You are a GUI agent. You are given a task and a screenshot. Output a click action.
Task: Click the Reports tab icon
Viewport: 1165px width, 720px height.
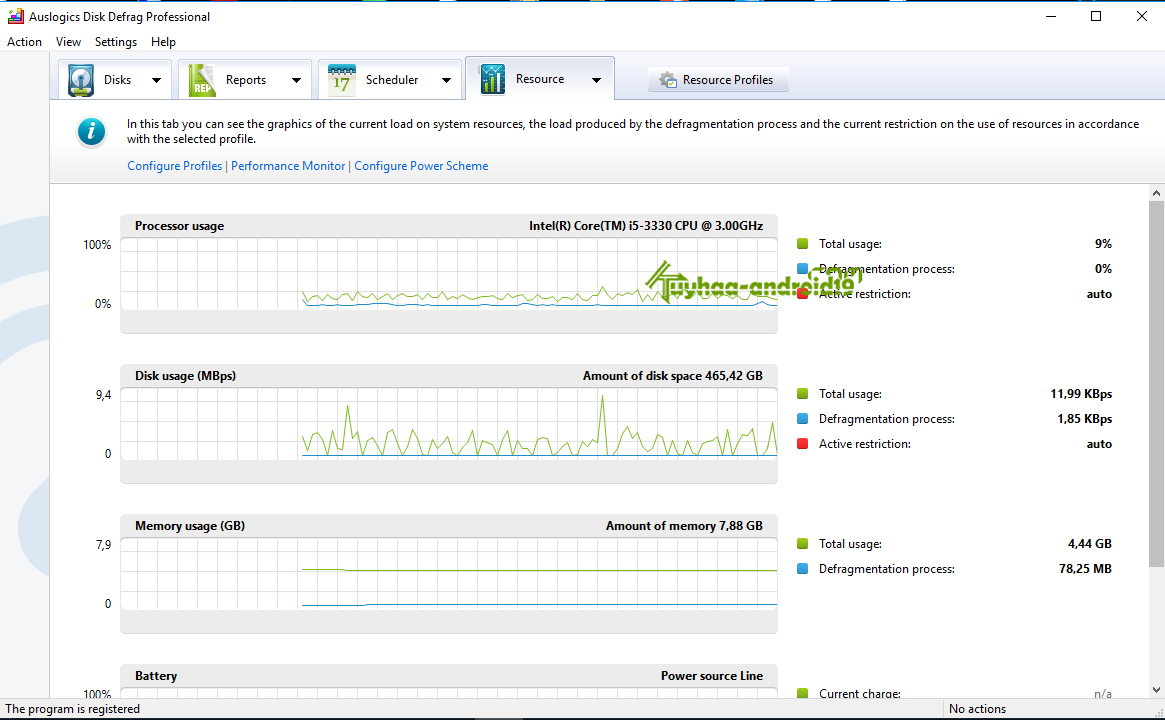(x=202, y=80)
